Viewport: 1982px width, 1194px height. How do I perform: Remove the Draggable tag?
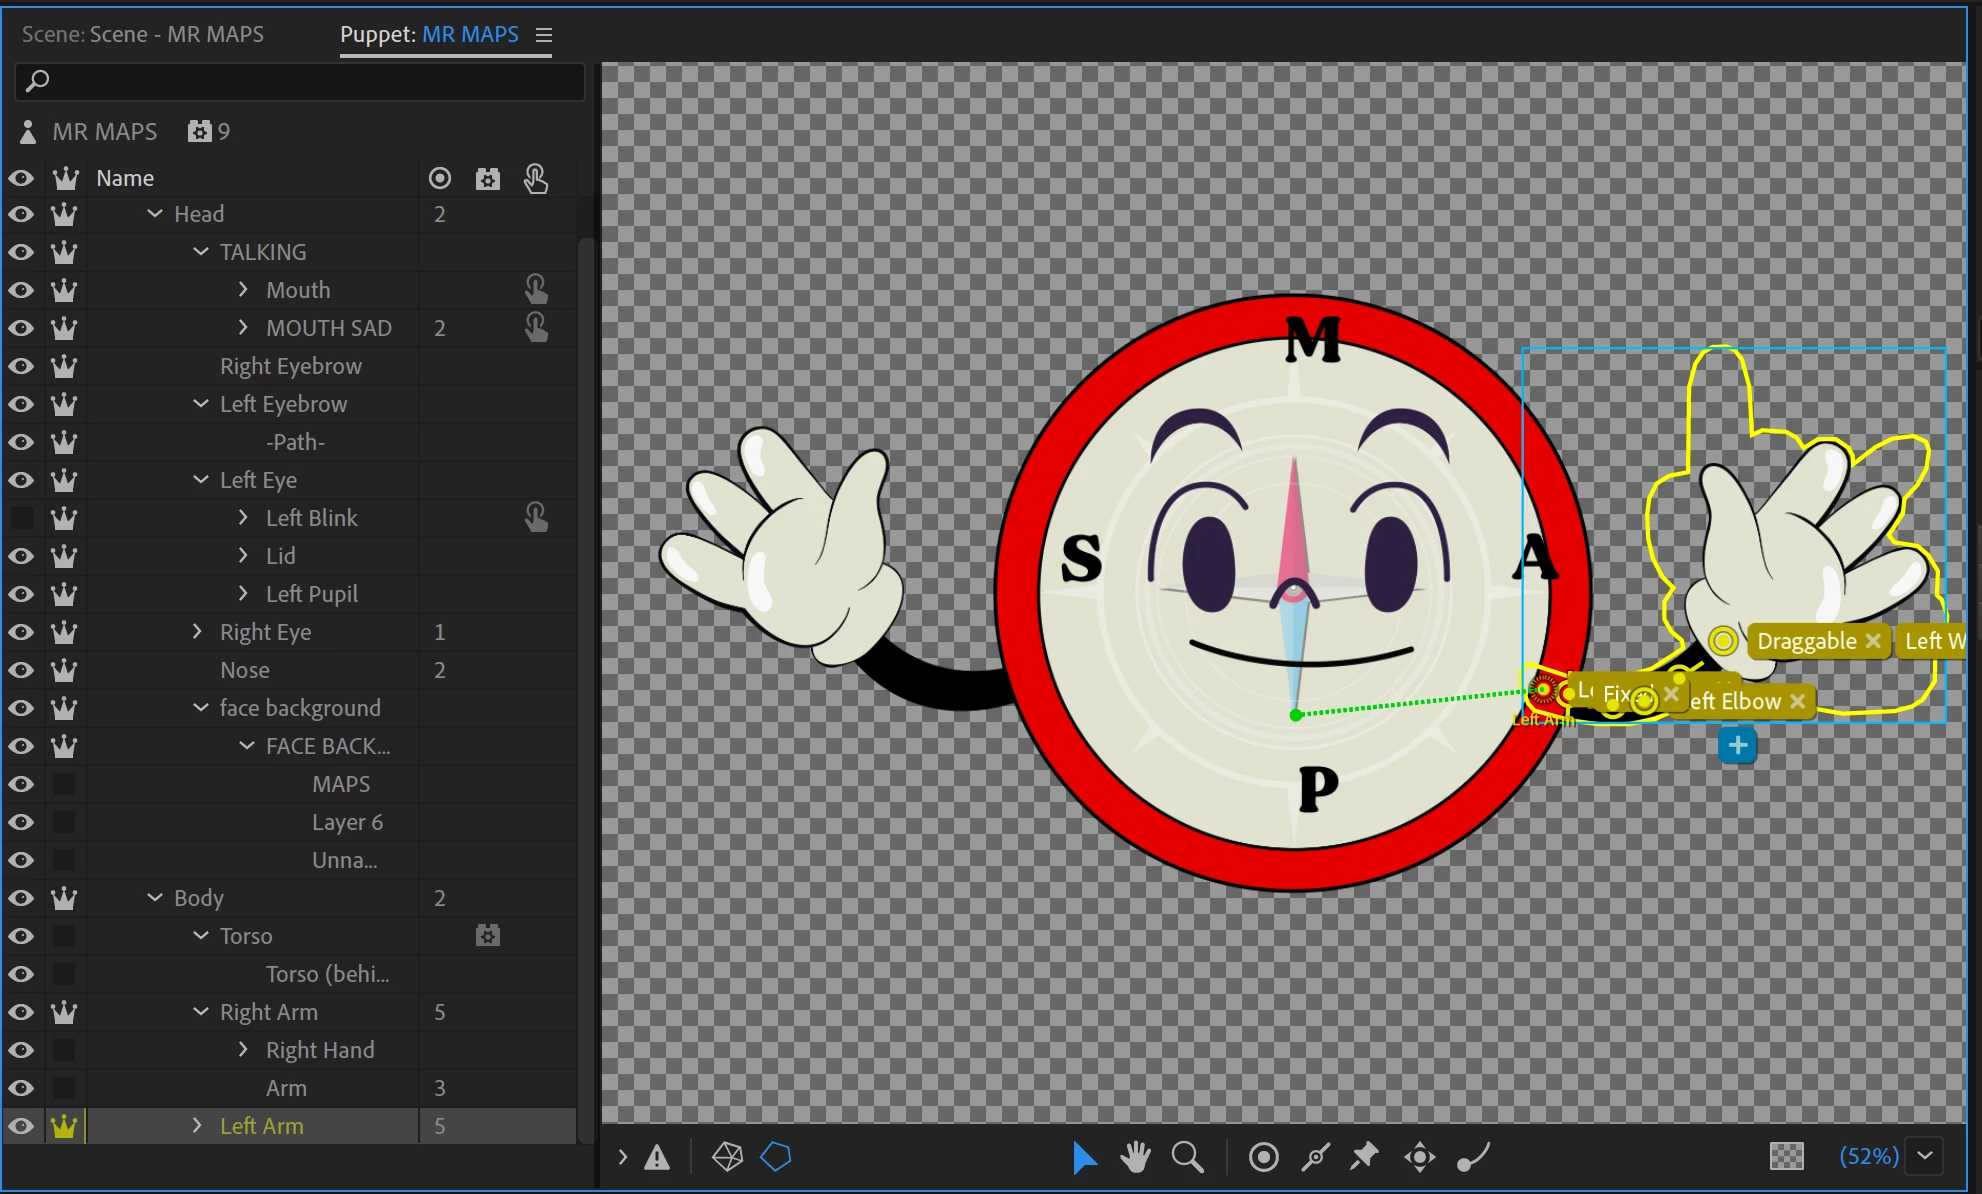tap(1873, 641)
